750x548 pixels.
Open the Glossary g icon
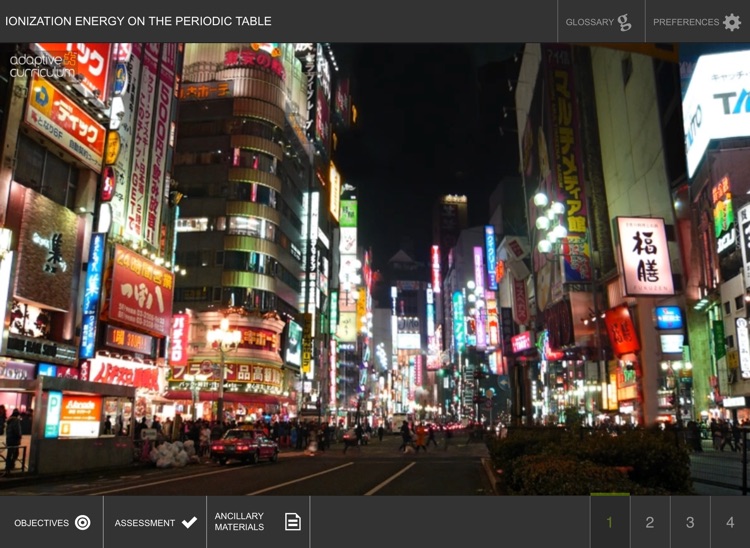[x=624, y=22]
